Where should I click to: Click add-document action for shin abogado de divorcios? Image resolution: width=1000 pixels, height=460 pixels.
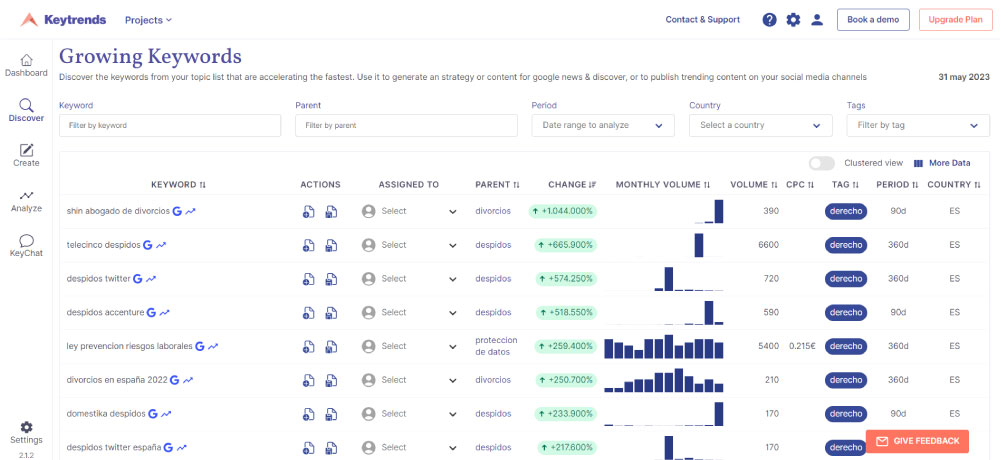pos(309,211)
